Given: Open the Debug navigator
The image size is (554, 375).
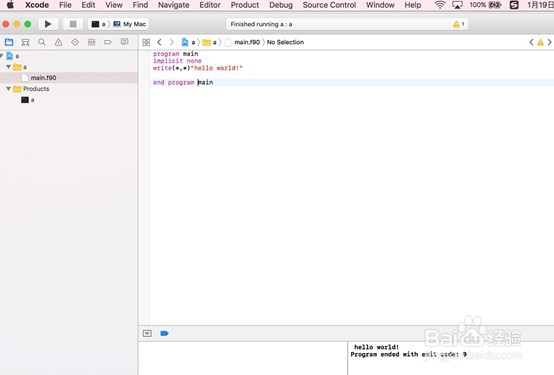Looking at the screenshot, I should pyautogui.click(x=92, y=42).
